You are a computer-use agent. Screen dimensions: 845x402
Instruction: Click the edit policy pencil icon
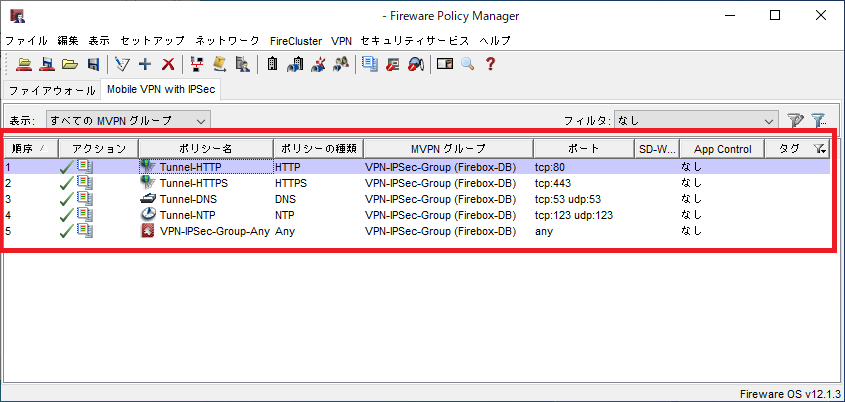[122, 64]
